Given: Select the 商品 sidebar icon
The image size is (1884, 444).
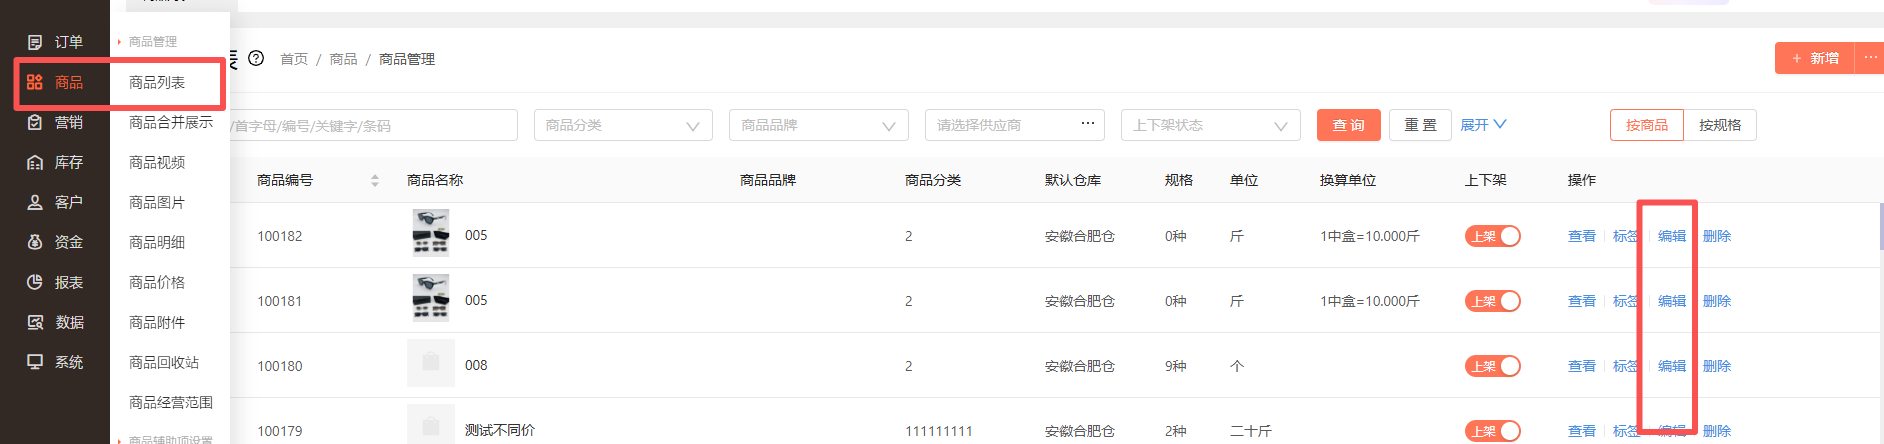Looking at the screenshot, I should coord(35,82).
